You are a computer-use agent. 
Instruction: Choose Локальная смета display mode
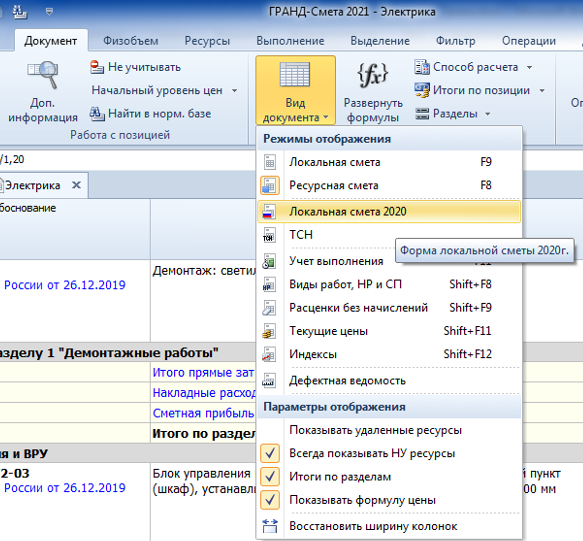click(x=389, y=162)
